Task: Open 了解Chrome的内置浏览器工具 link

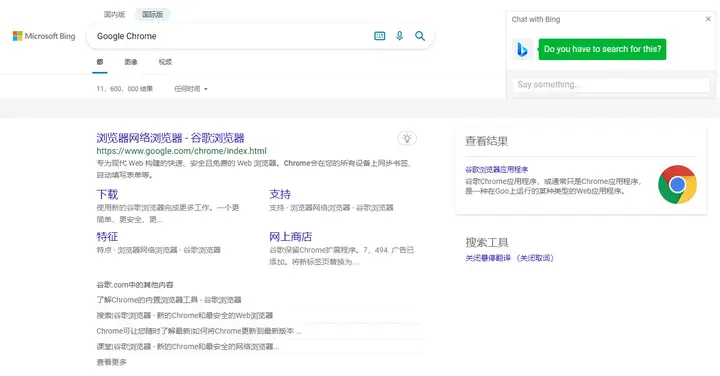Action: coord(169,300)
